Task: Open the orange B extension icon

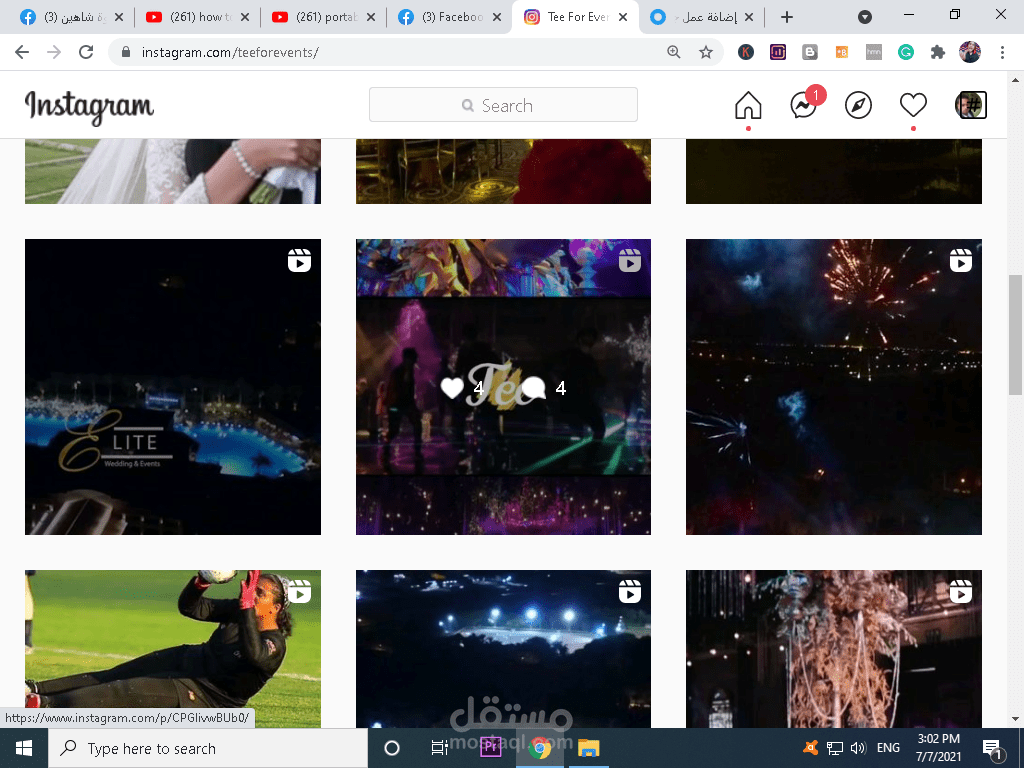Action: [x=842, y=52]
